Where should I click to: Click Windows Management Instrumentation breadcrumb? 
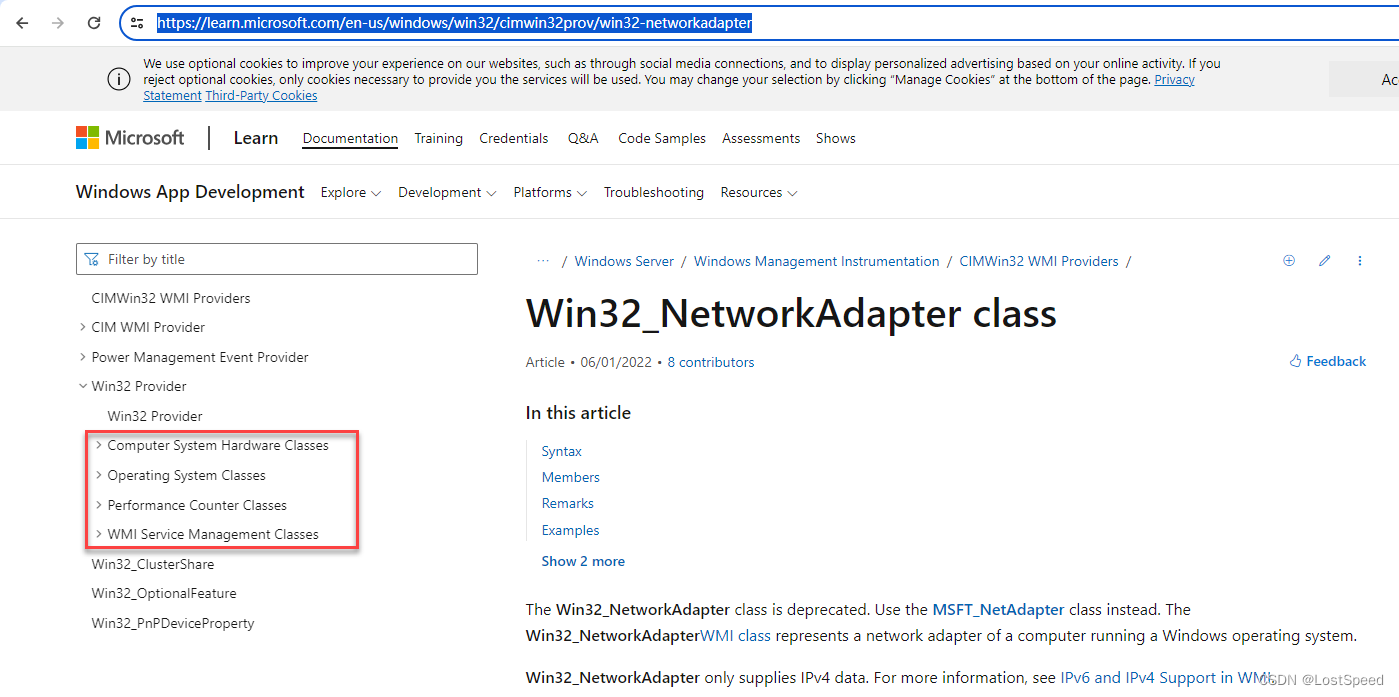pos(817,261)
